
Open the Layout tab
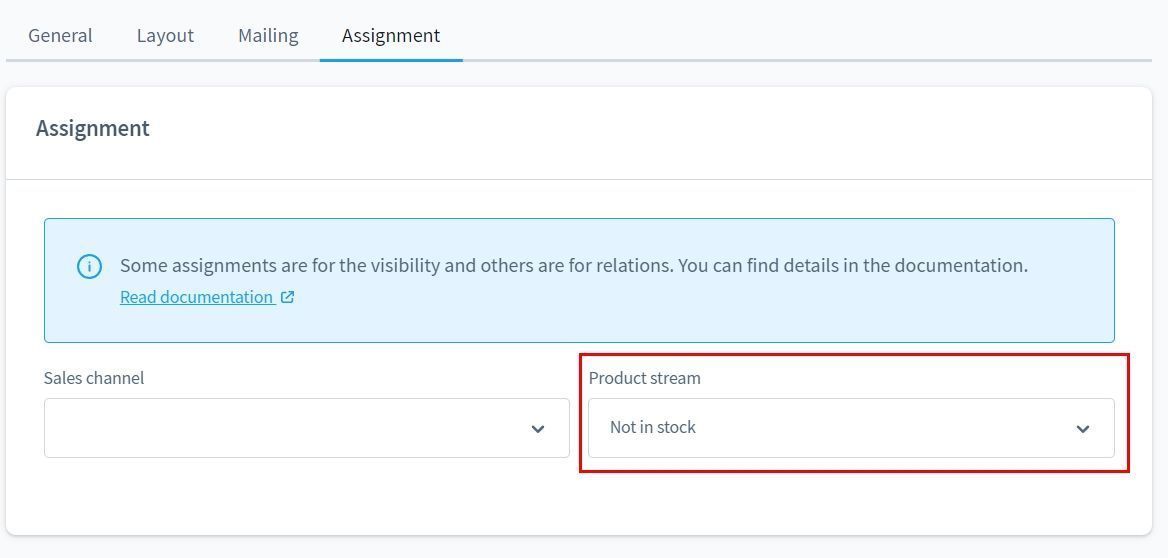pyautogui.click(x=165, y=35)
